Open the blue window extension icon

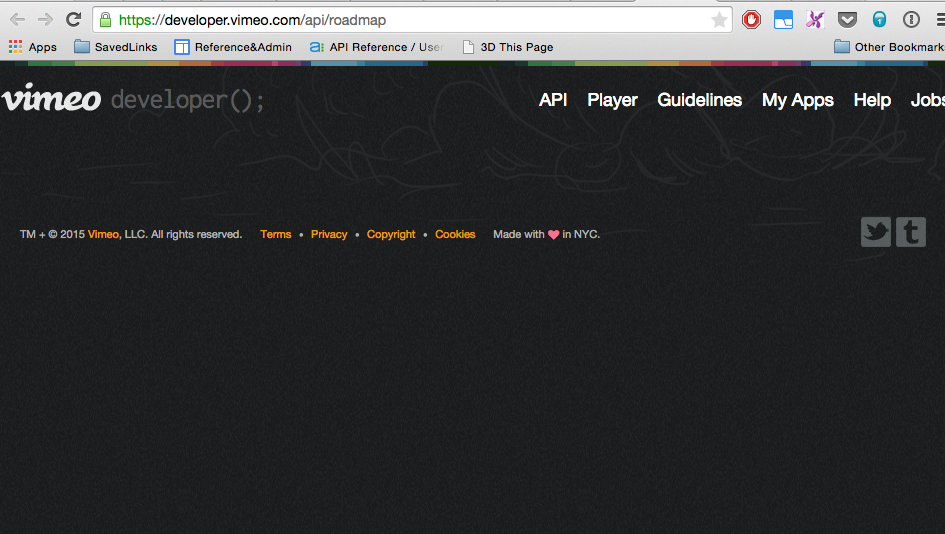783,20
